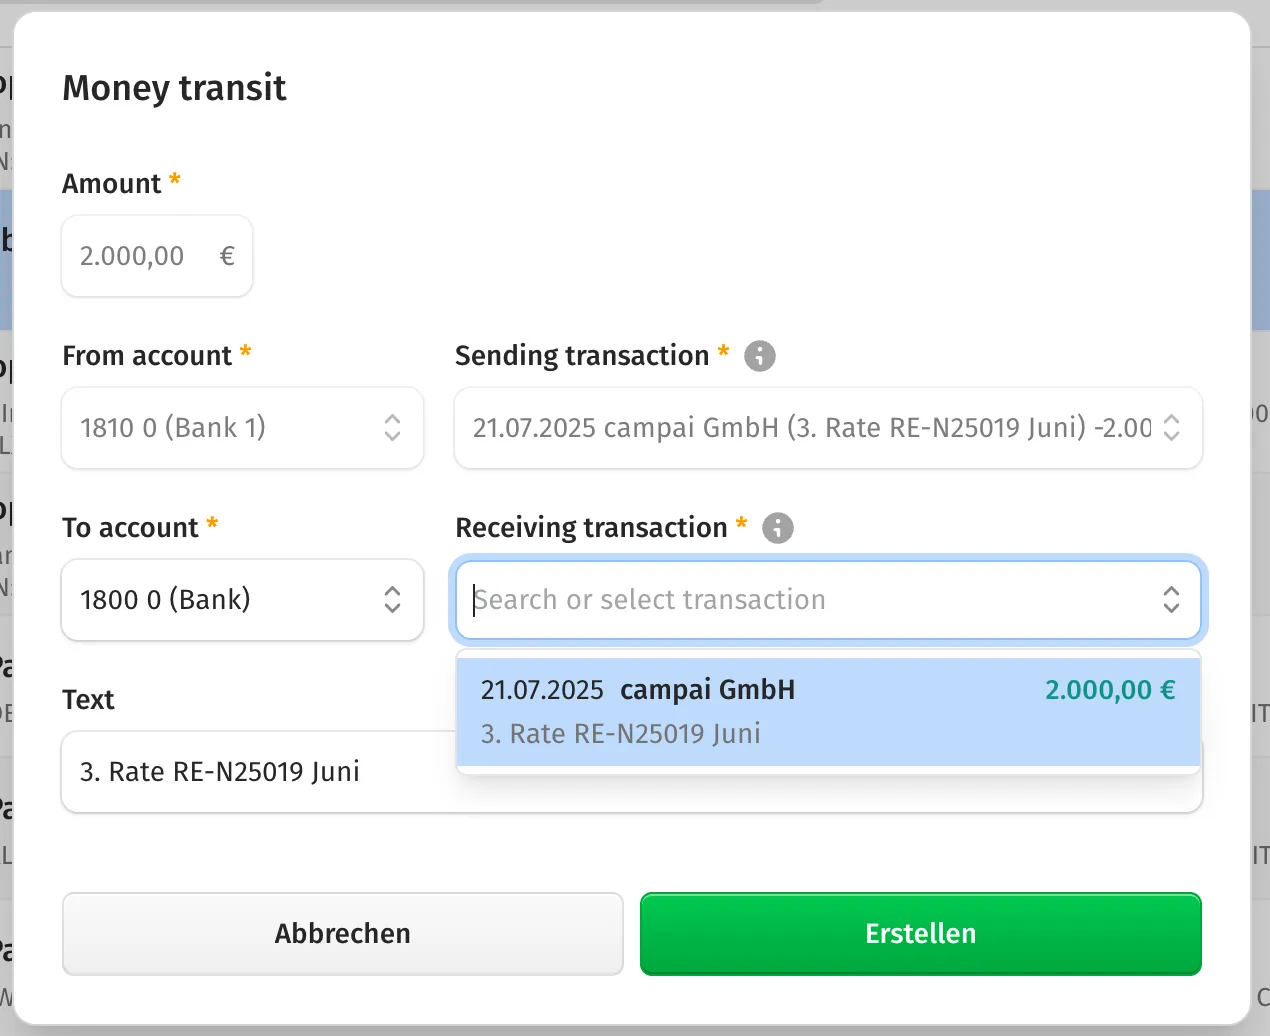The image size is (1270, 1036).
Task: Click the green Erstellen button
Action: [x=921, y=934]
